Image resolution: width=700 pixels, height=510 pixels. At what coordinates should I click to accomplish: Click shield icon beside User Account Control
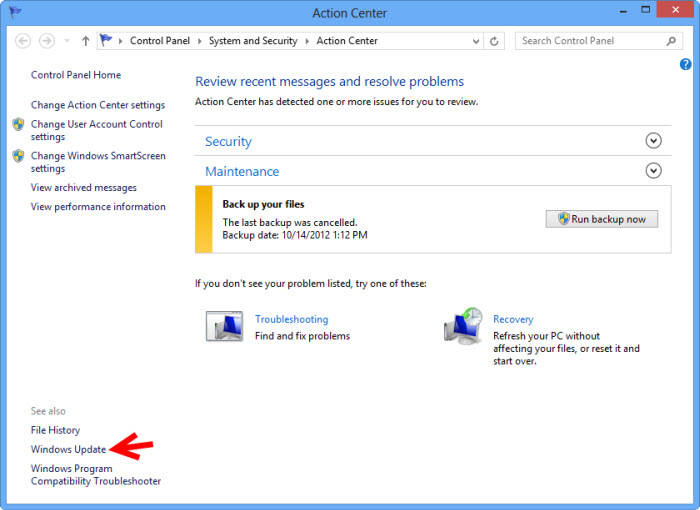pos(18,124)
